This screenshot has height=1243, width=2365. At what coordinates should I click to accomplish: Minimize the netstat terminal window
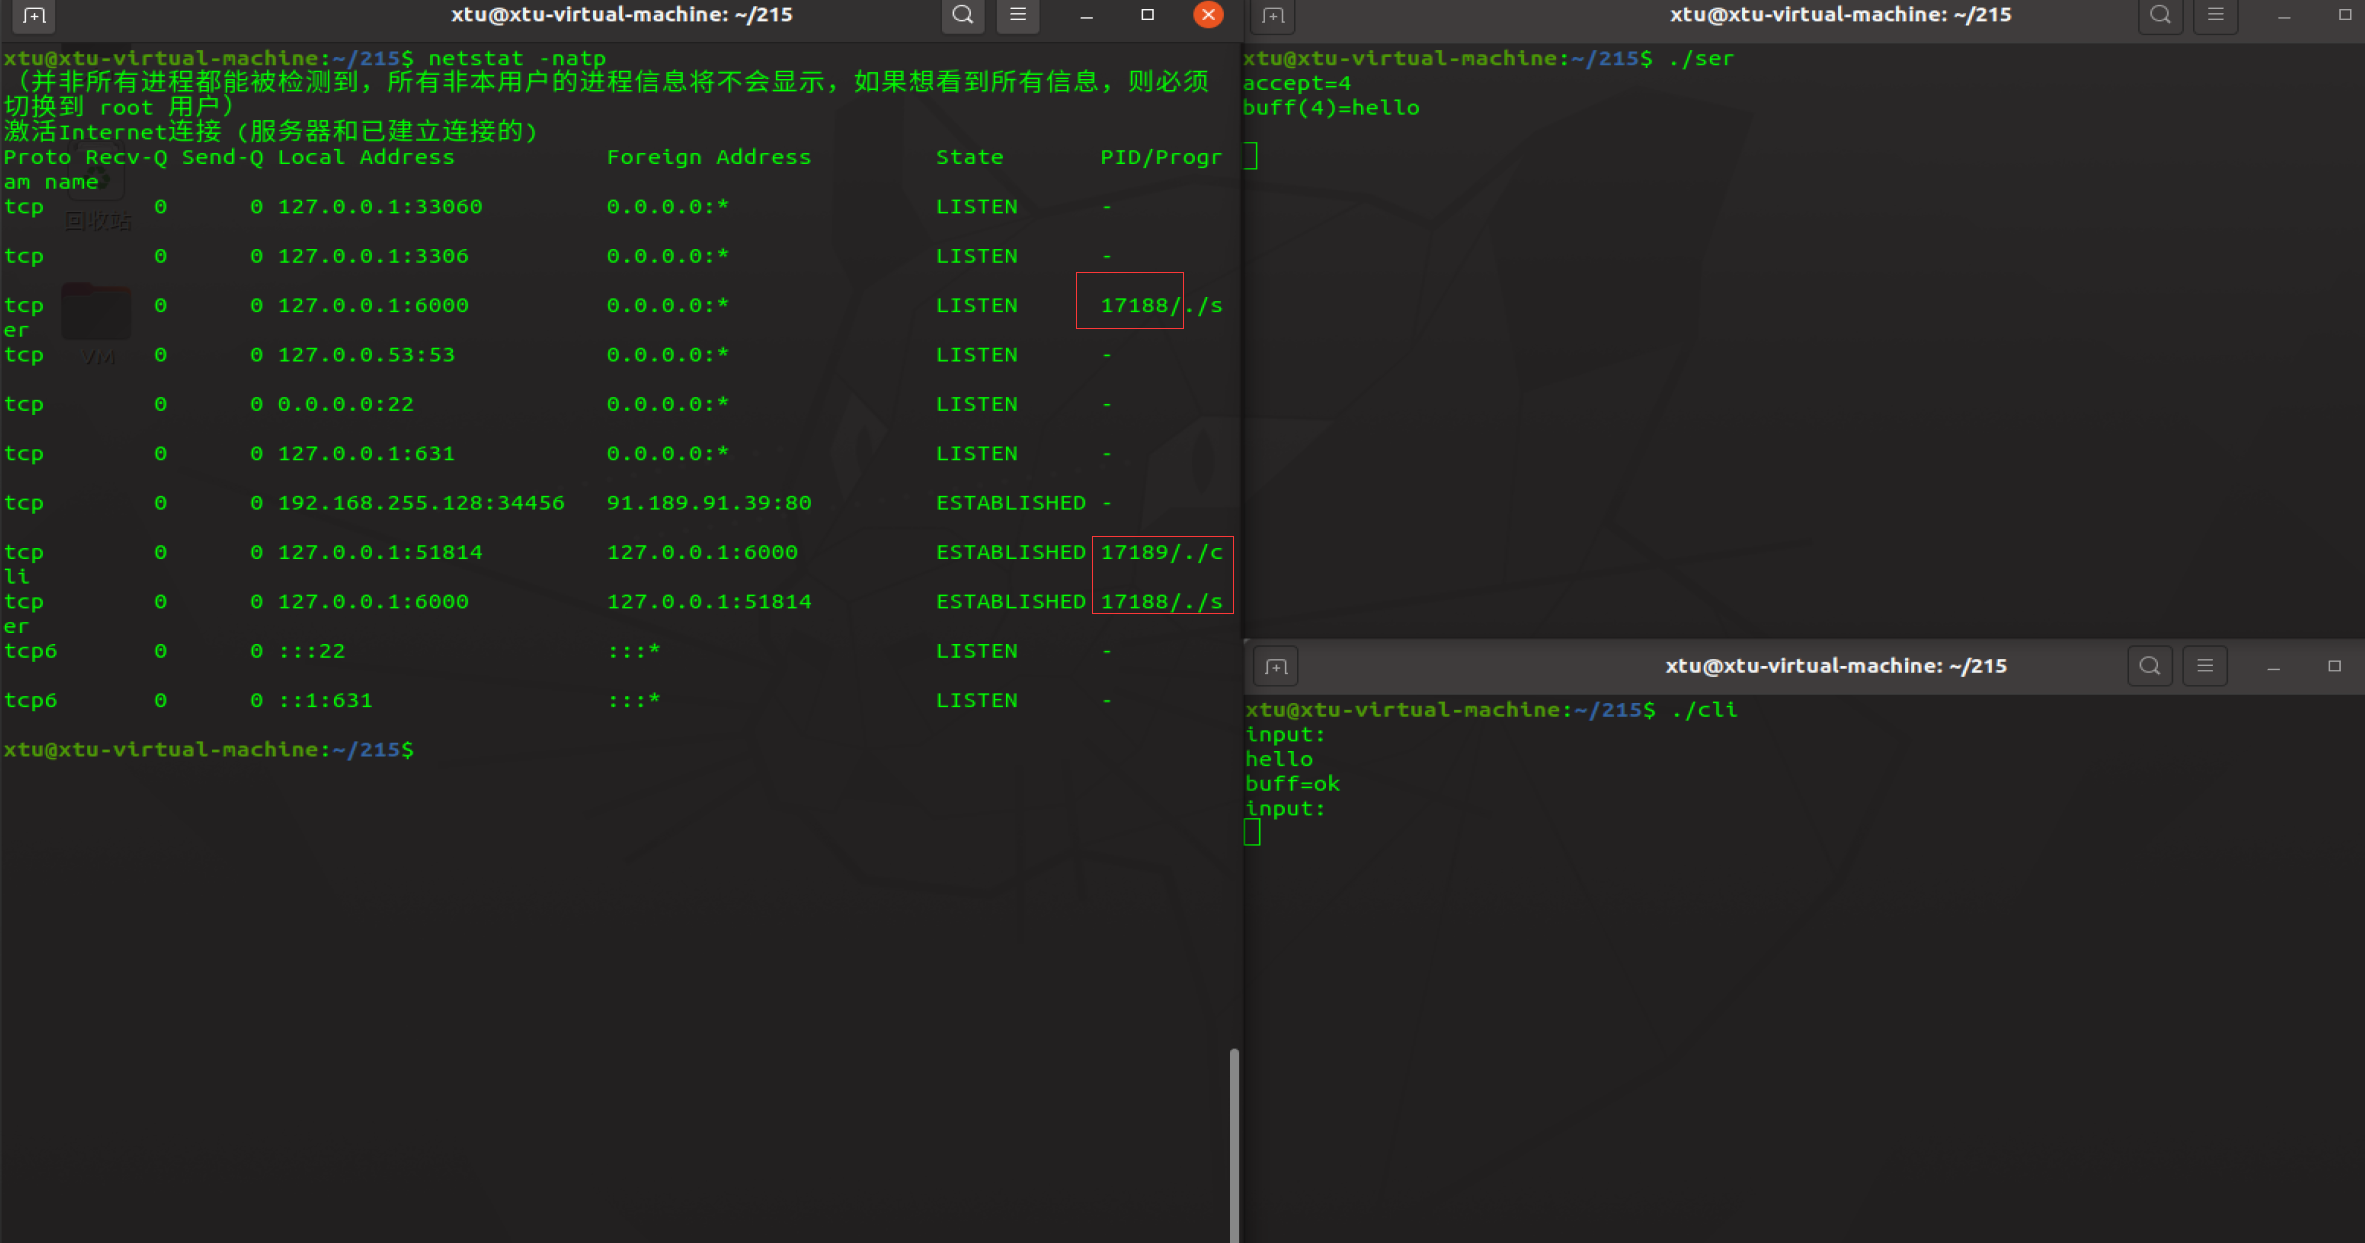pos(1087,15)
